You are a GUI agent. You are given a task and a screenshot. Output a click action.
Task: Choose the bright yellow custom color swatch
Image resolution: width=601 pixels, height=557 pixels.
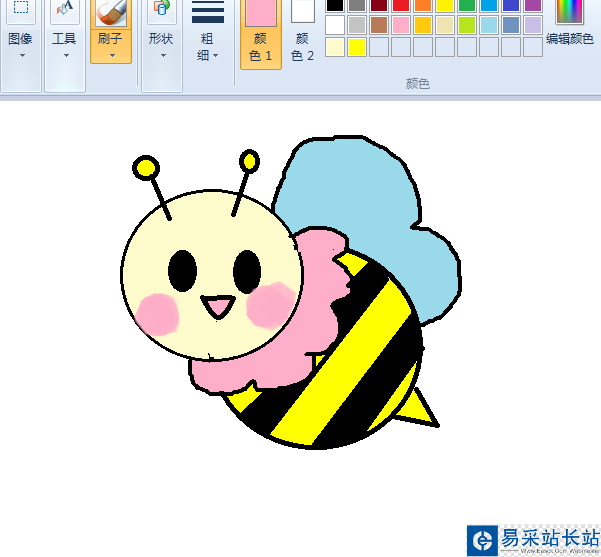coord(357,47)
